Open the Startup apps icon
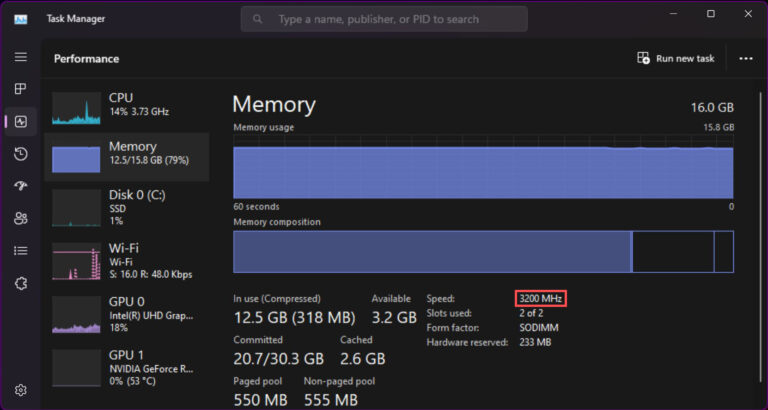Screen dimensions: 768x410 pyautogui.click(x=20, y=186)
